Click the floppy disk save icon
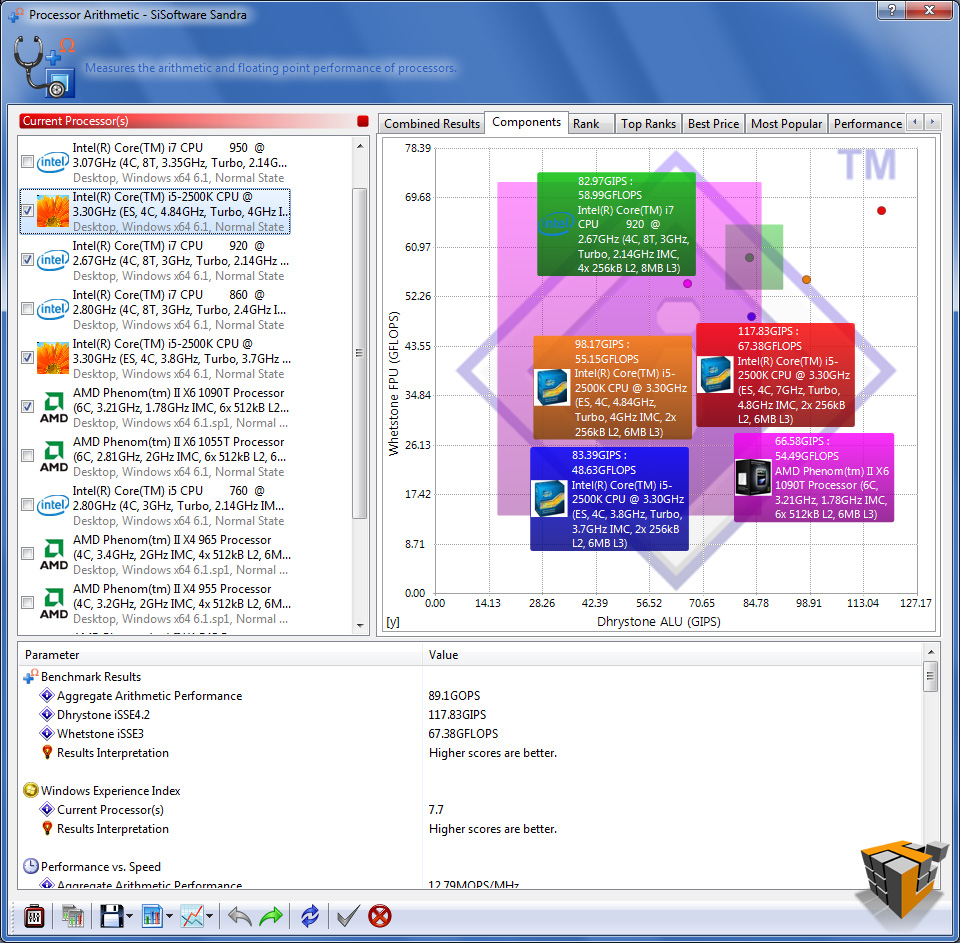This screenshot has height=943, width=960. (111, 916)
